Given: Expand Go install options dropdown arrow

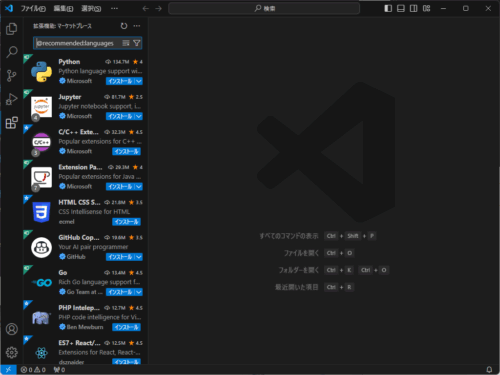Looking at the screenshot, I should point(139,292).
